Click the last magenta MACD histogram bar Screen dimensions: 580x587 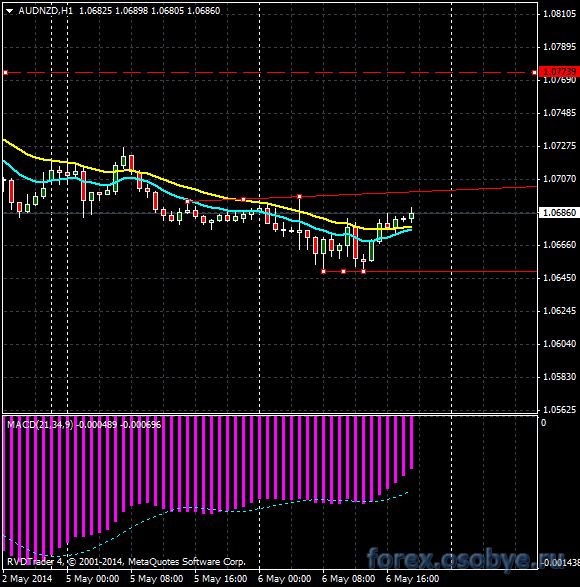[x=412, y=442]
